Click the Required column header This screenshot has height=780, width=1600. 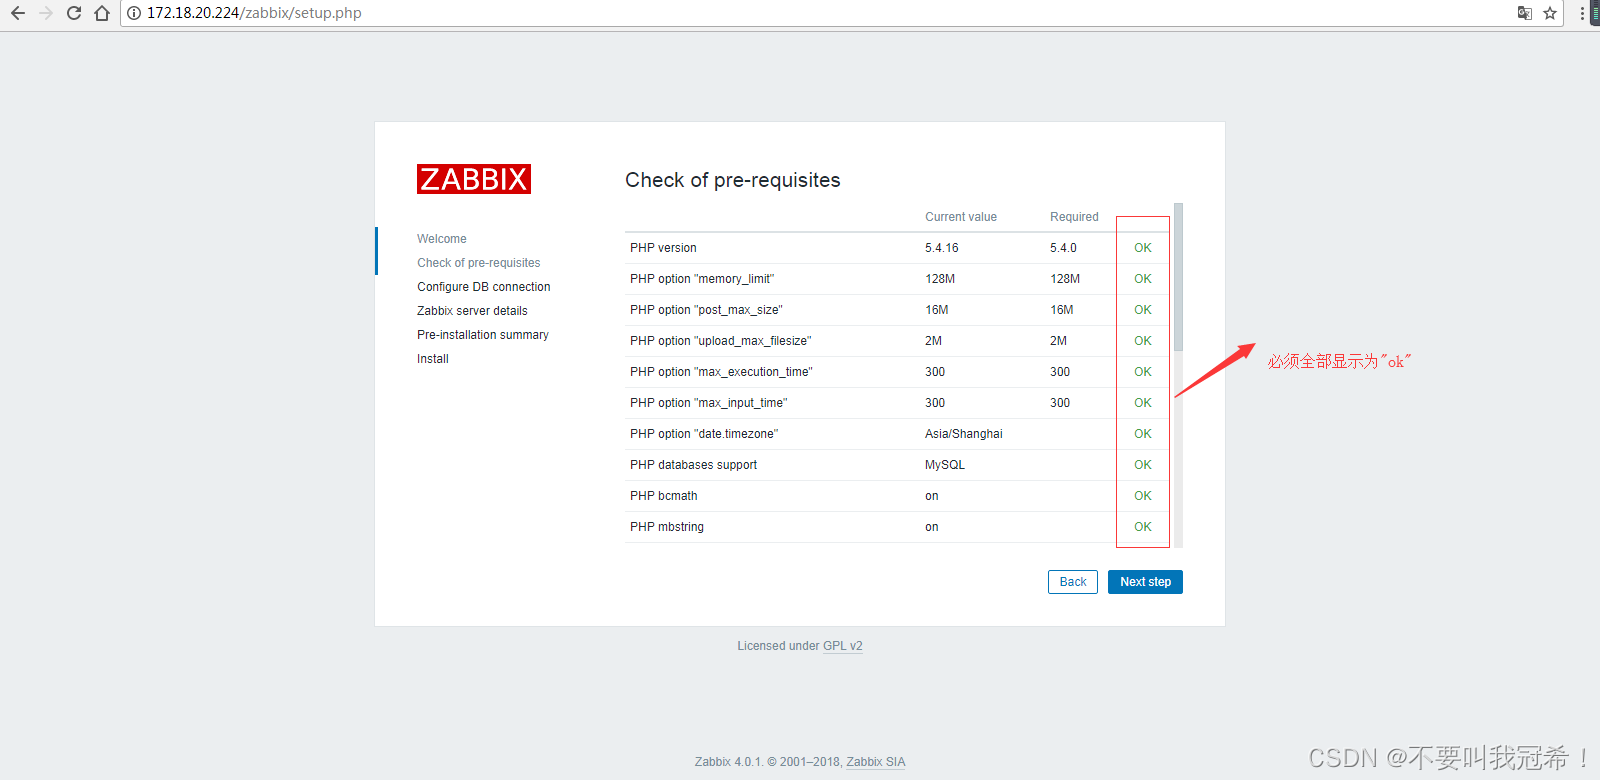1074,217
